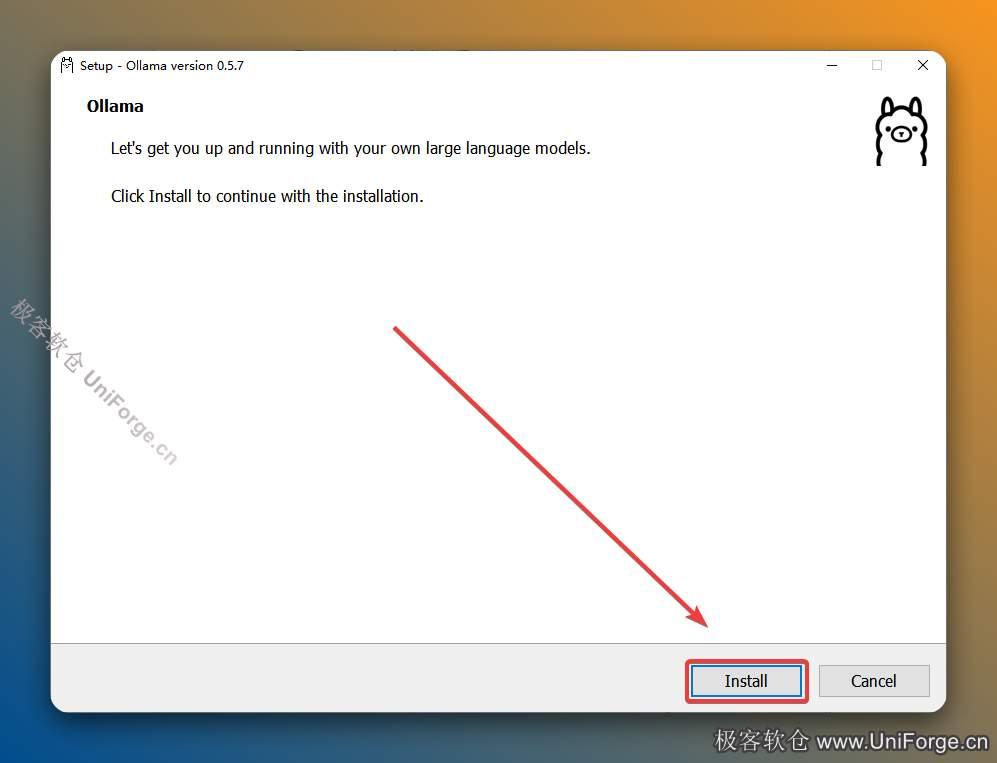The width and height of the screenshot is (997, 763).
Task: Click the 'Ollama' heading text
Action: coord(115,106)
